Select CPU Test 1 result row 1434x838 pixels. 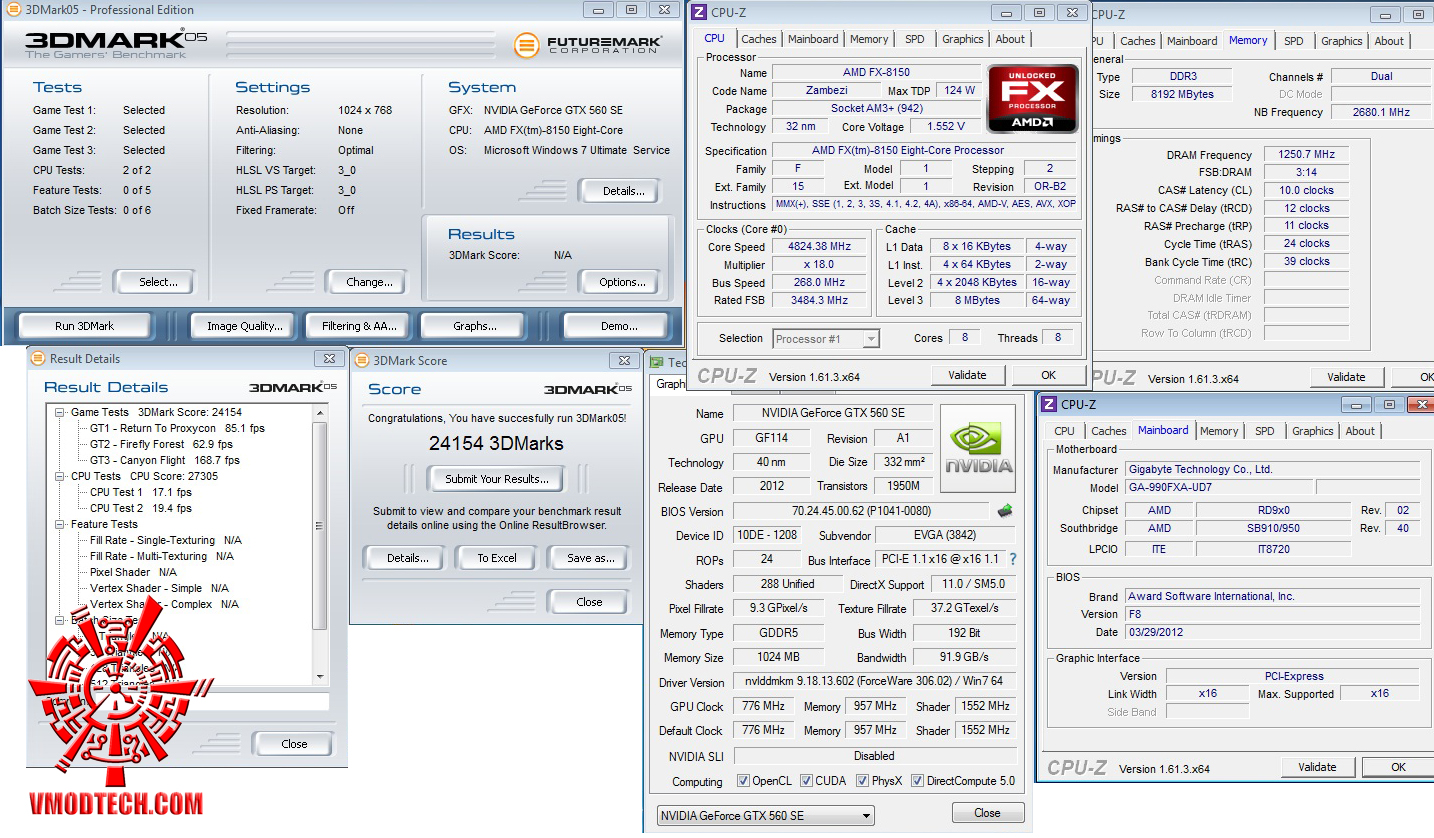tap(141, 492)
